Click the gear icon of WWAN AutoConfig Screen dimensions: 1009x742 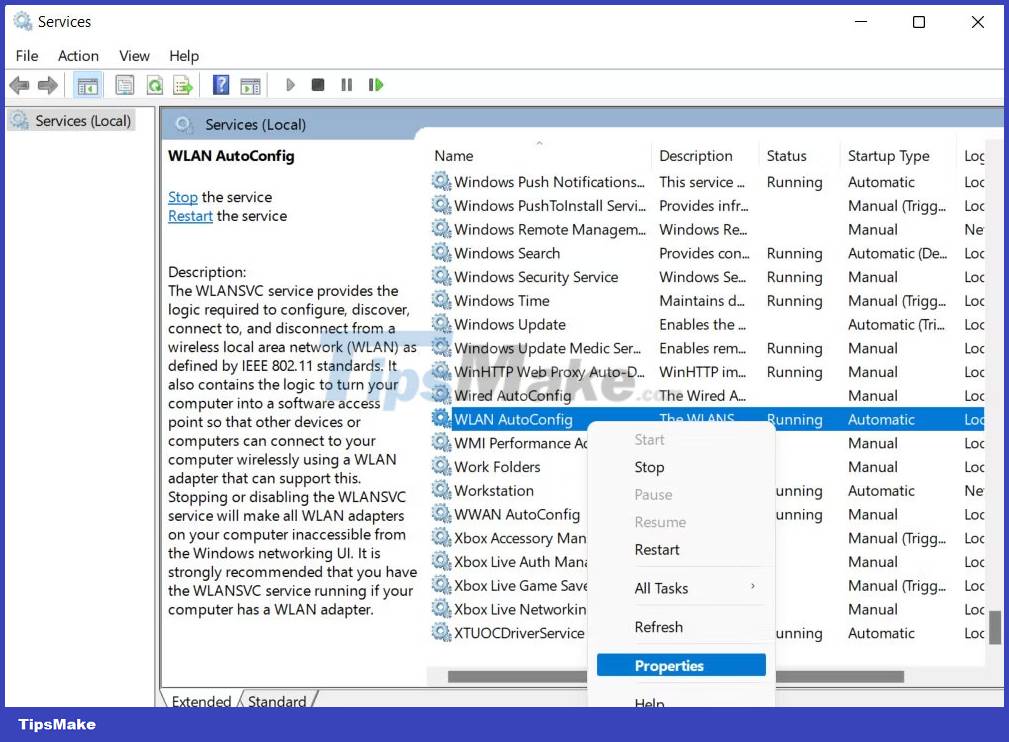[441, 514]
